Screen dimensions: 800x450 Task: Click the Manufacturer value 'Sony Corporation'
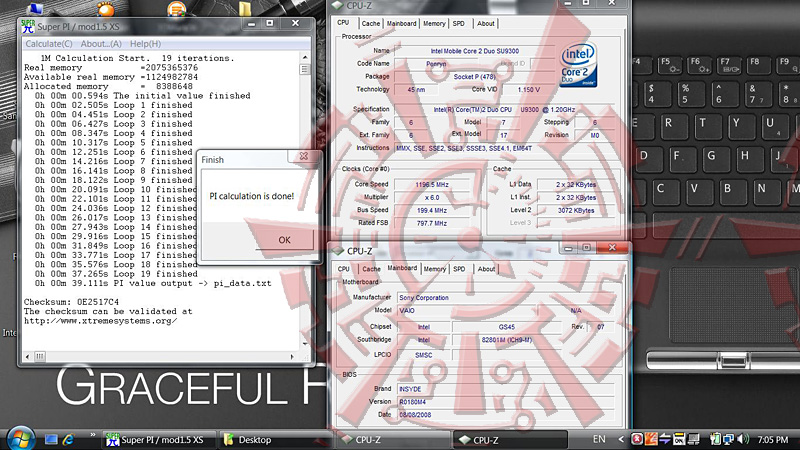(506, 297)
